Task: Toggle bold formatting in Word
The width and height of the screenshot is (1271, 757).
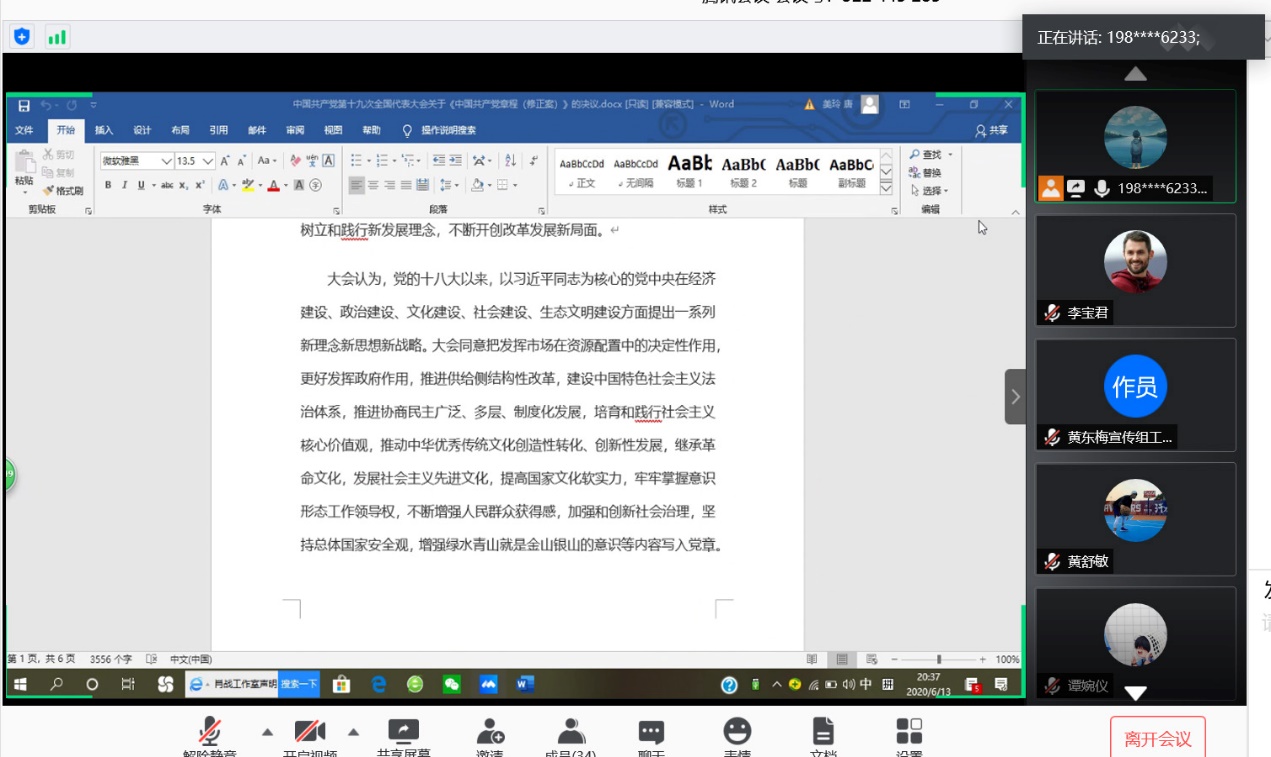Action: (108, 185)
